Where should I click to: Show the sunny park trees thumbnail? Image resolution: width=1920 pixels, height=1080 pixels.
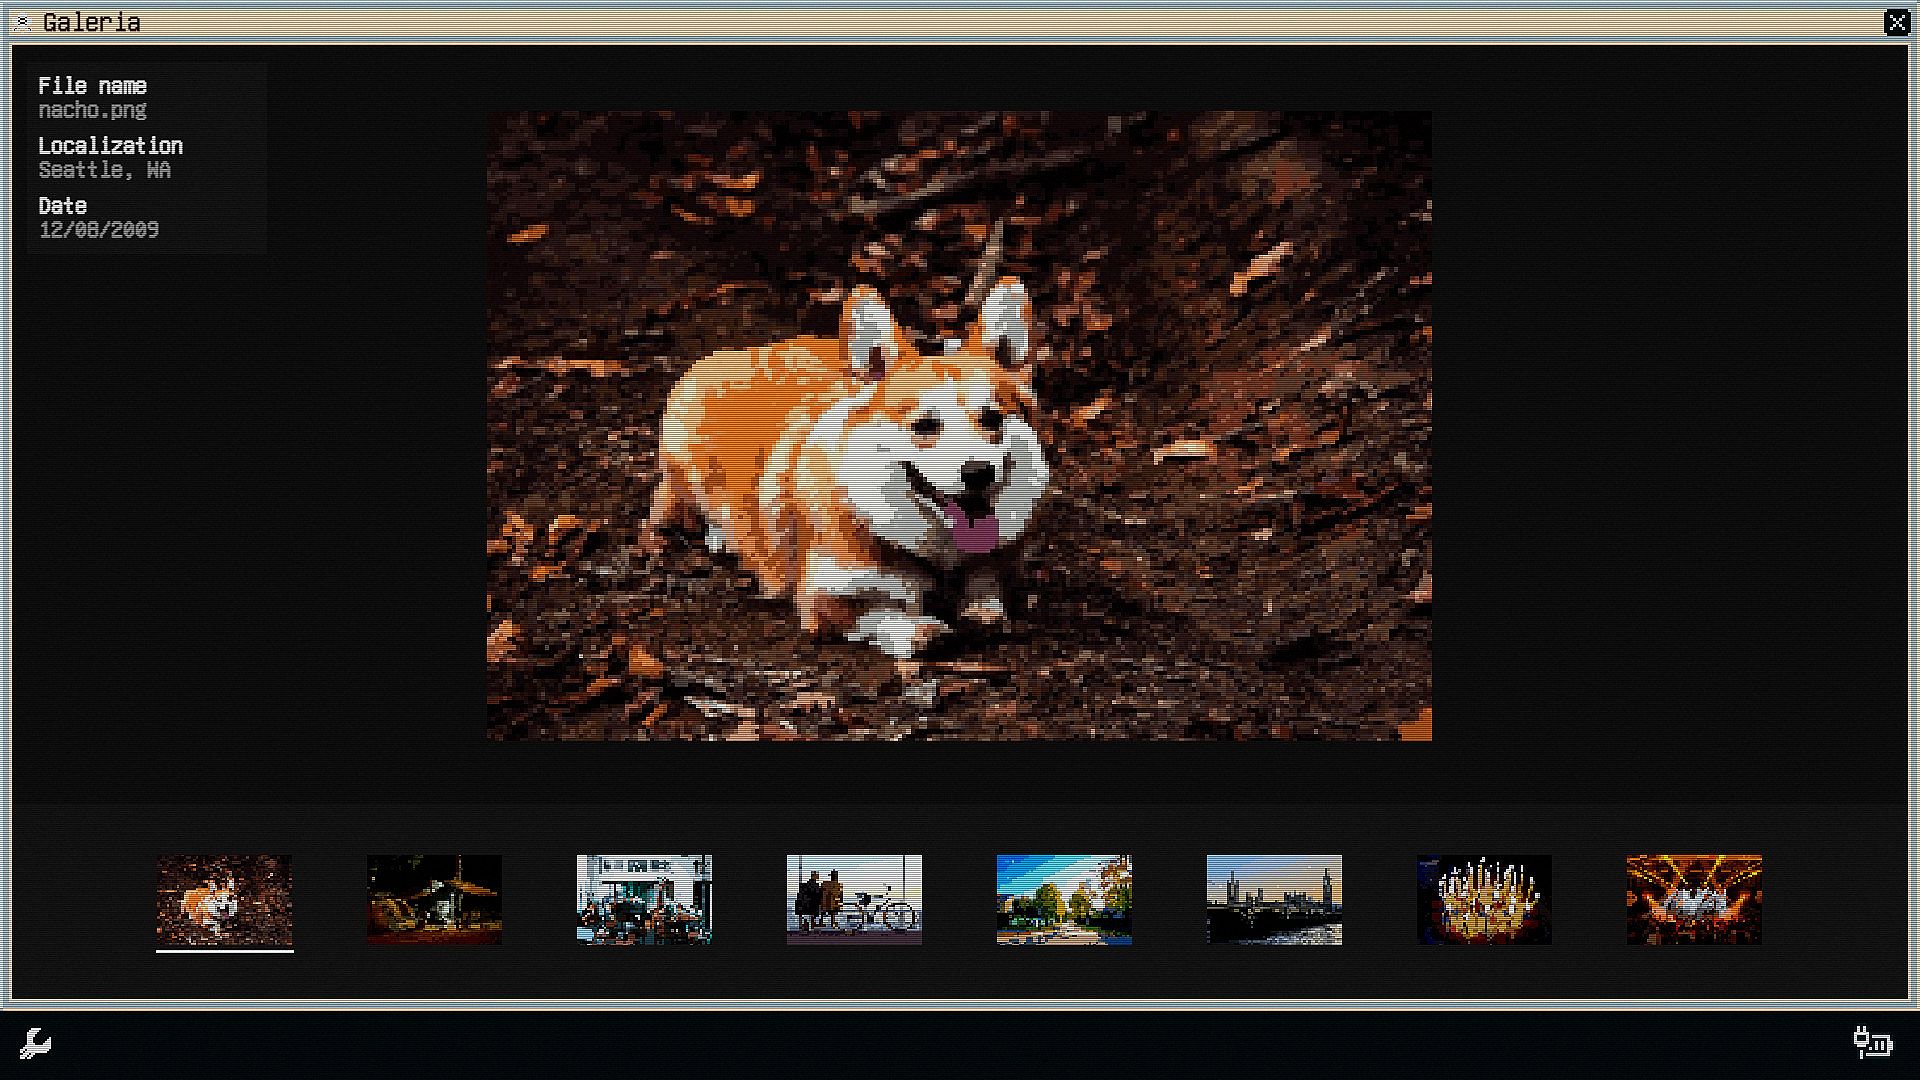coord(1064,899)
